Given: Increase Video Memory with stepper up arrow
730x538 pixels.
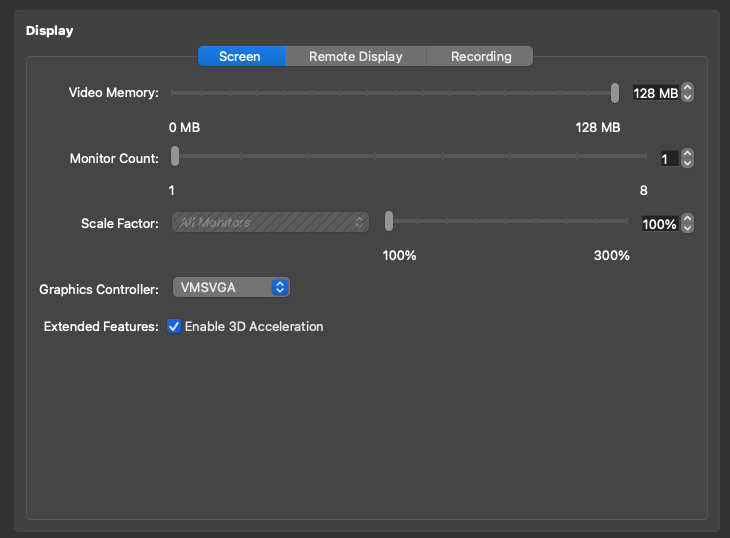Looking at the screenshot, I should (x=687, y=88).
